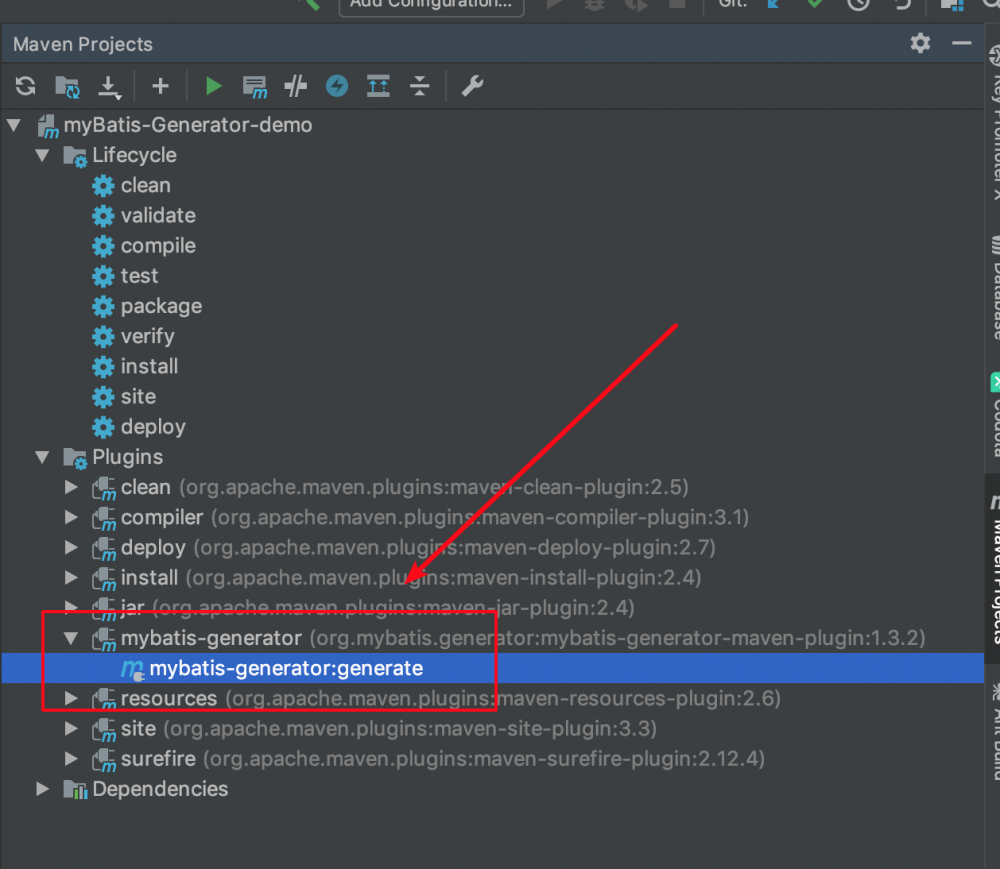Open the Maven Projects side tab
The image size is (1000, 869).
point(994,567)
